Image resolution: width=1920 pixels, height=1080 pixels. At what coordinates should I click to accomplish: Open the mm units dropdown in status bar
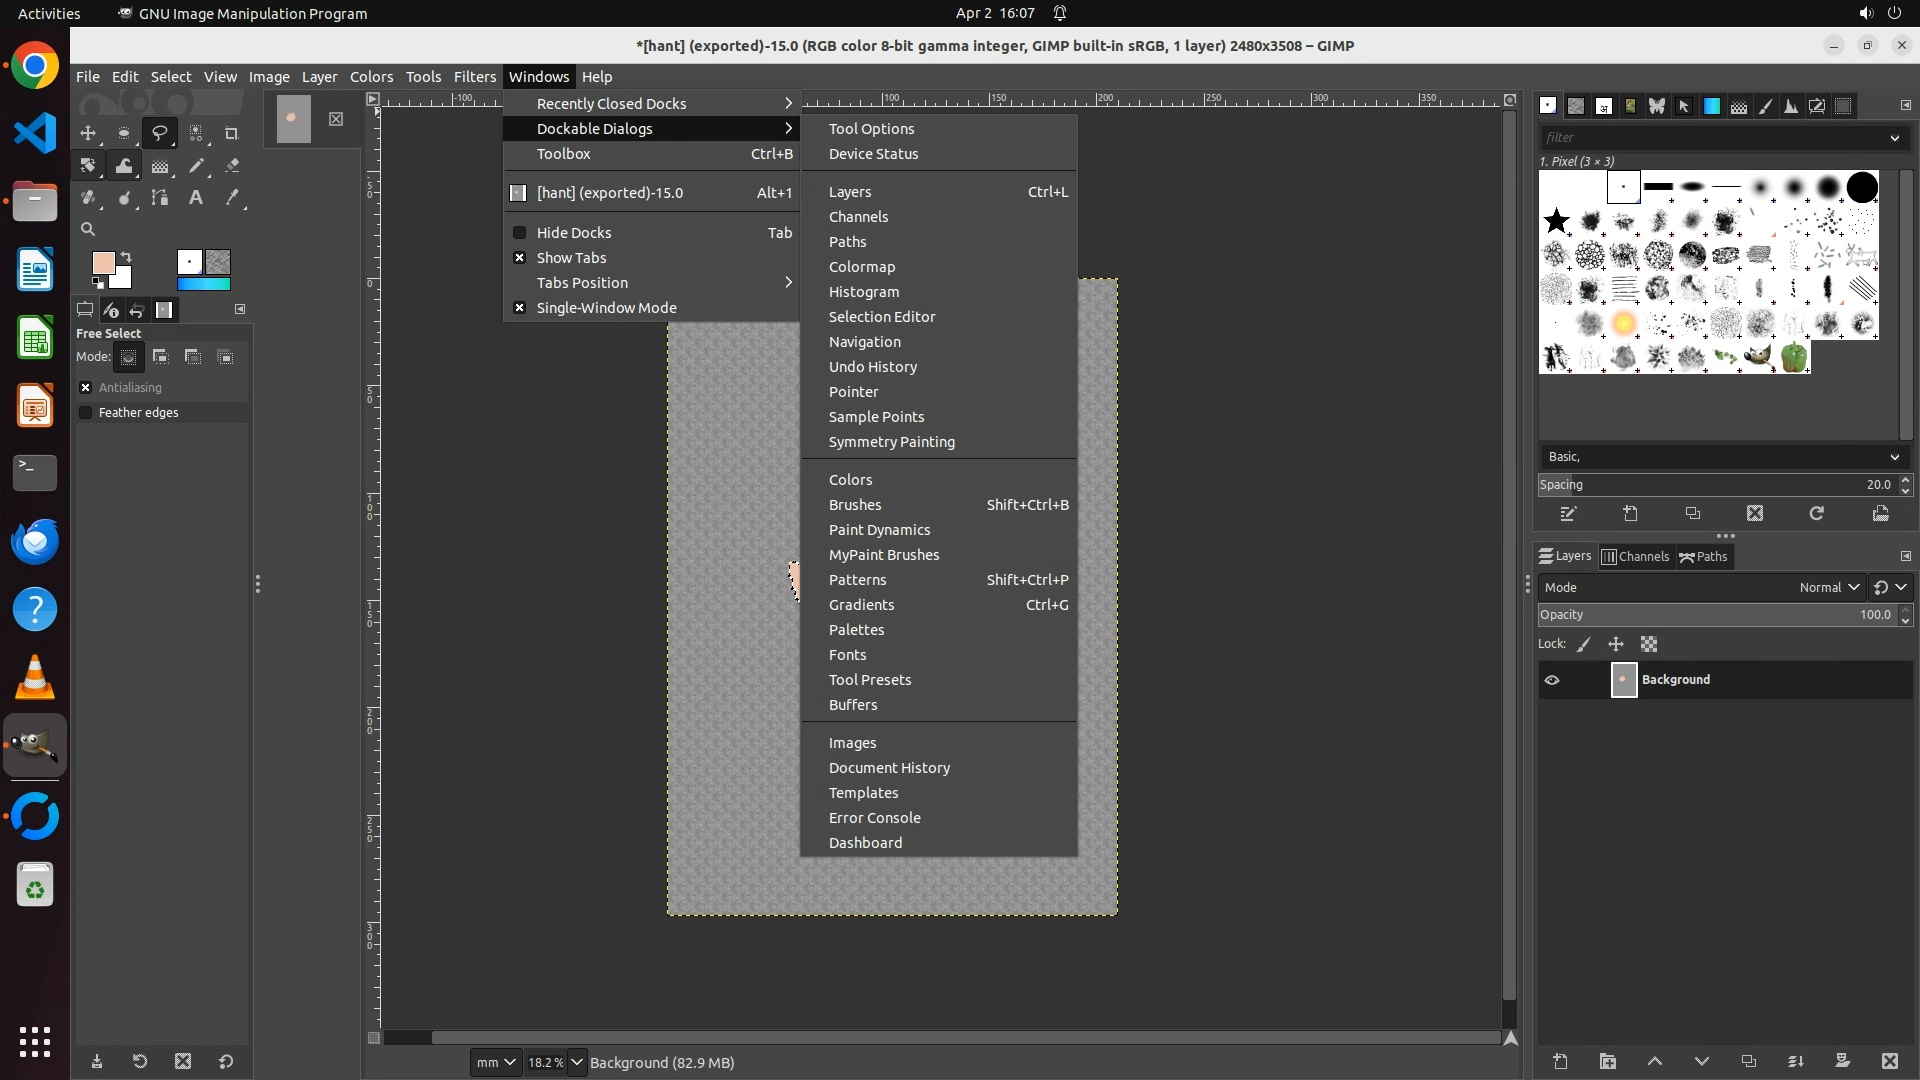click(x=496, y=1062)
